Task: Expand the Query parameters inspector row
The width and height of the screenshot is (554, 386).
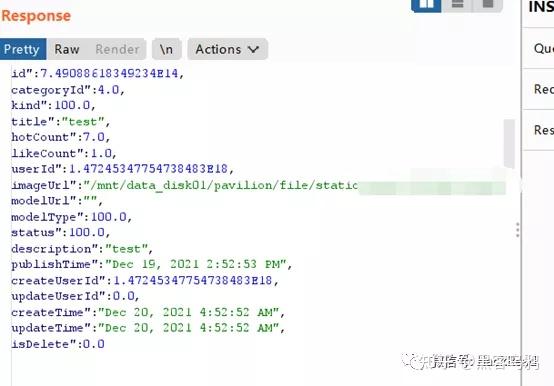Action: 538,48
